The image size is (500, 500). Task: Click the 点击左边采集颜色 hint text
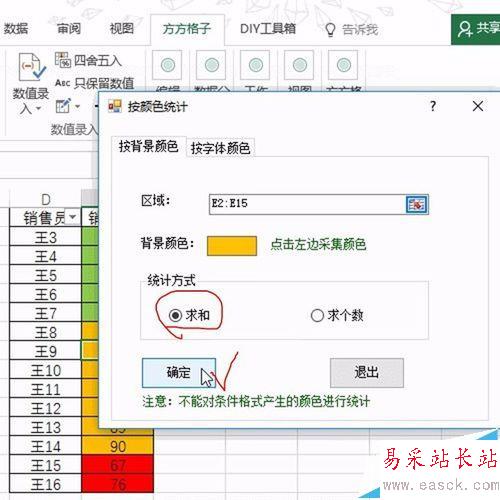(318, 245)
